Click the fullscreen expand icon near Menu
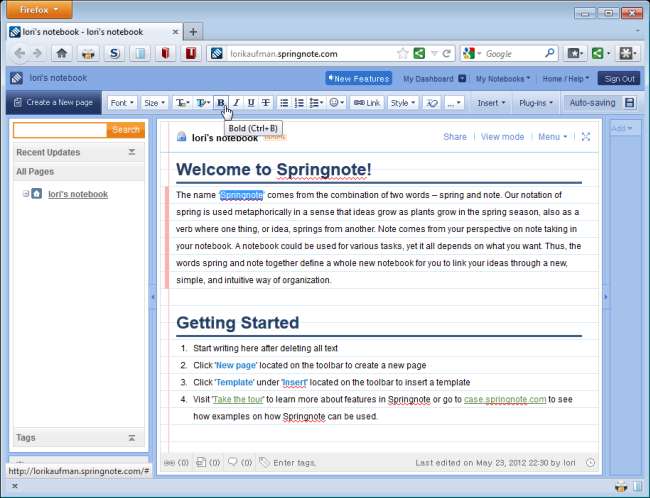The height and width of the screenshot is (498, 650). pyautogui.click(x=586, y=137)
